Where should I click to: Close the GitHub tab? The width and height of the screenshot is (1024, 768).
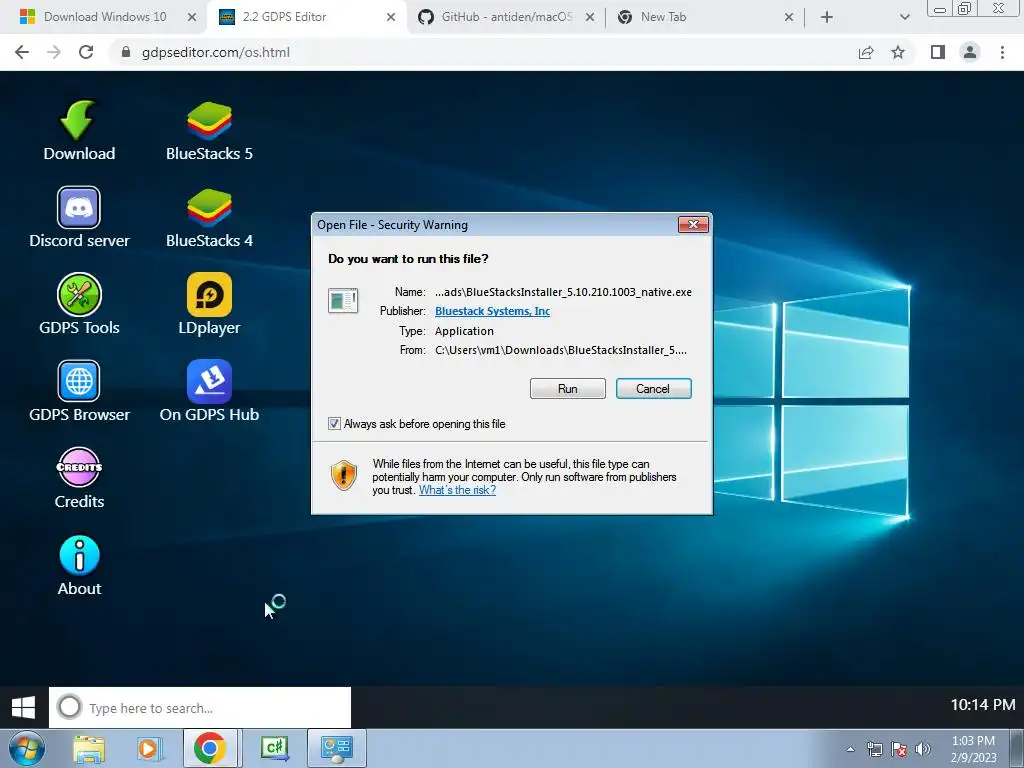tap(590, 17)
